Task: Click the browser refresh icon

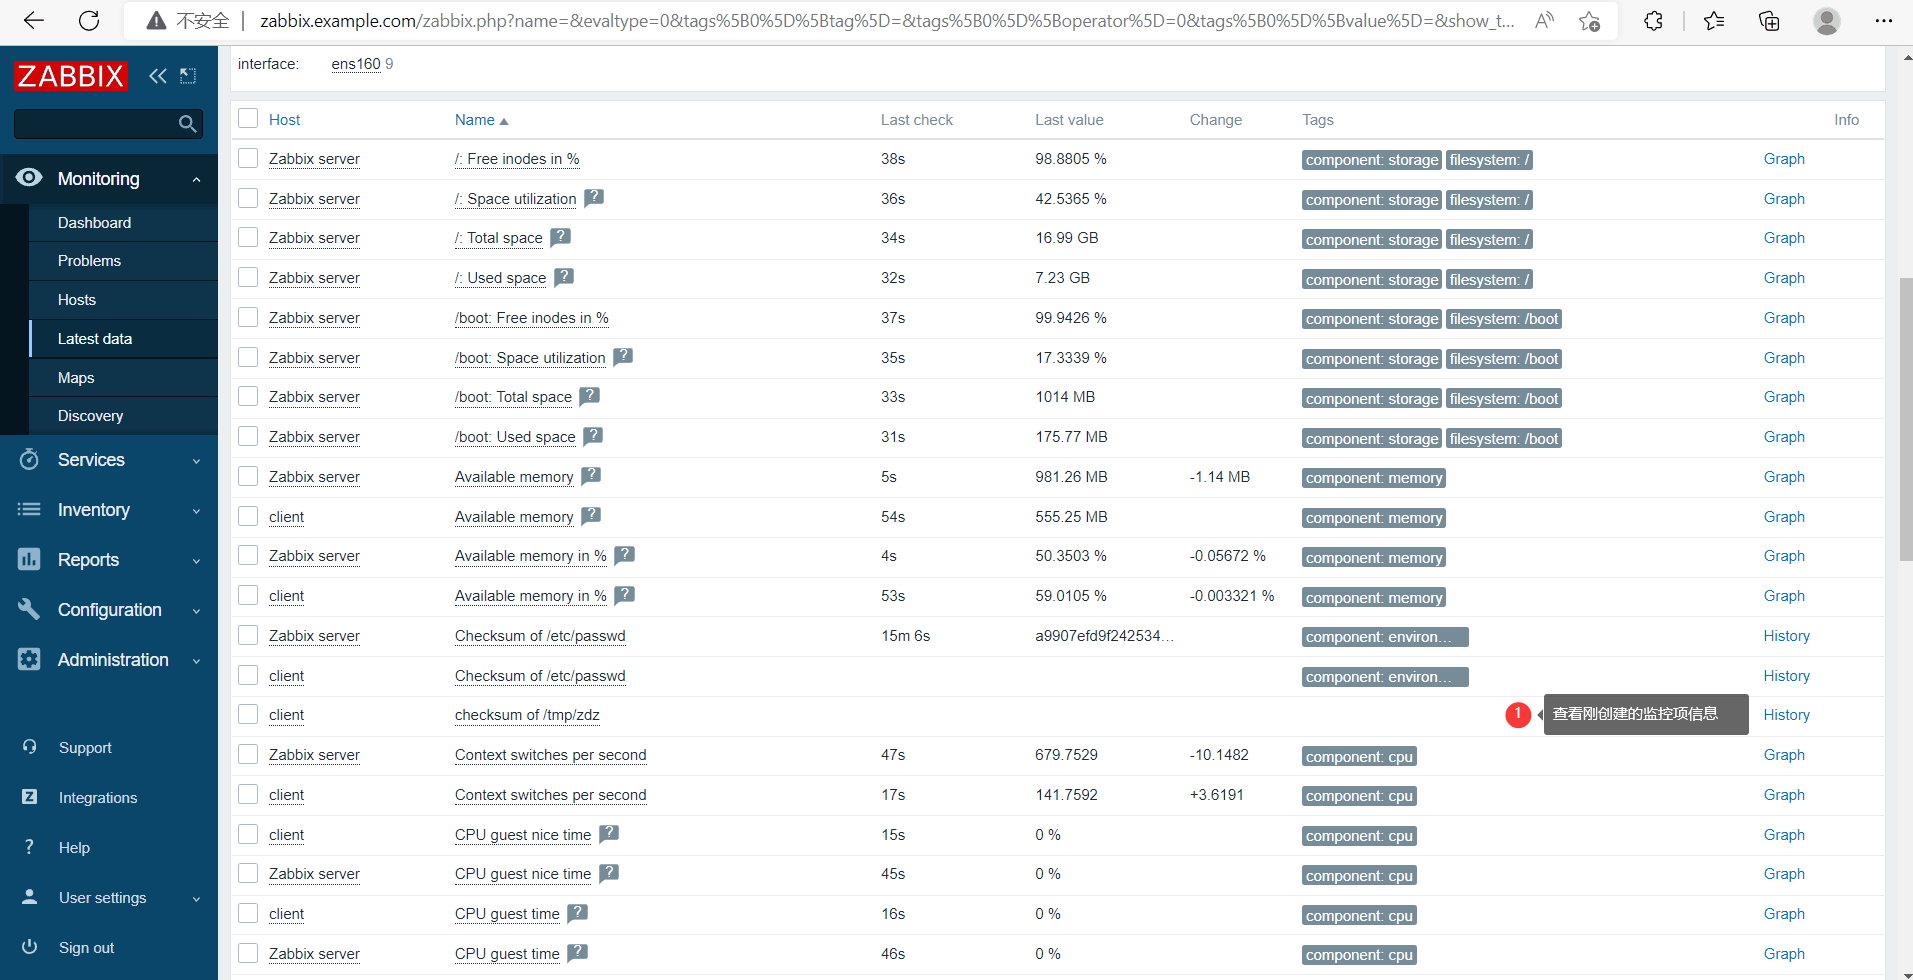Action: click(89, 21)
